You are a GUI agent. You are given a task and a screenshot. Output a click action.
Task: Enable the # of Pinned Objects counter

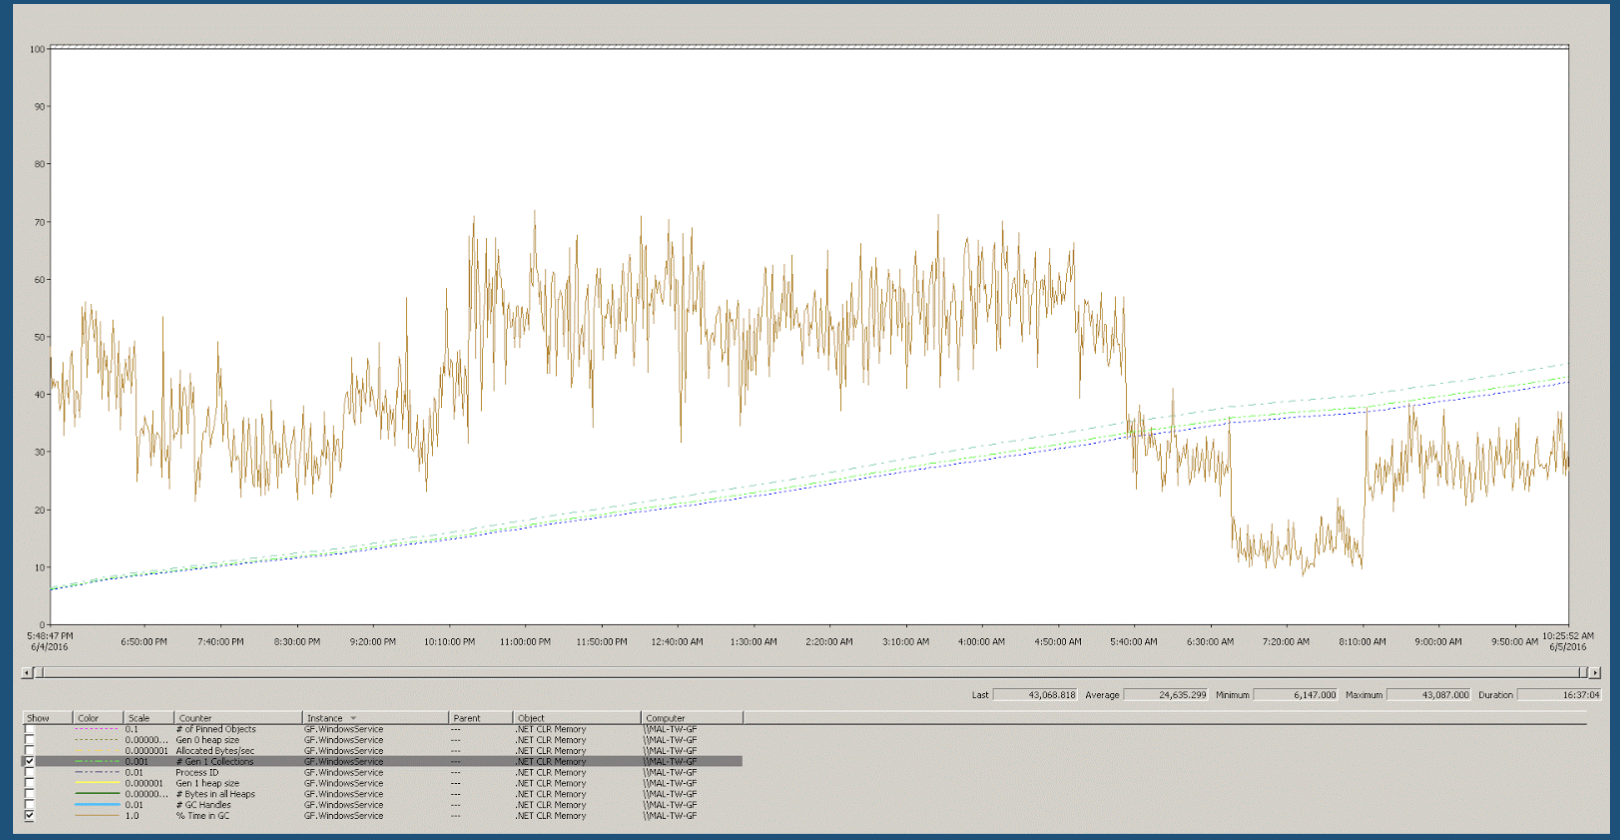point(29,730)
